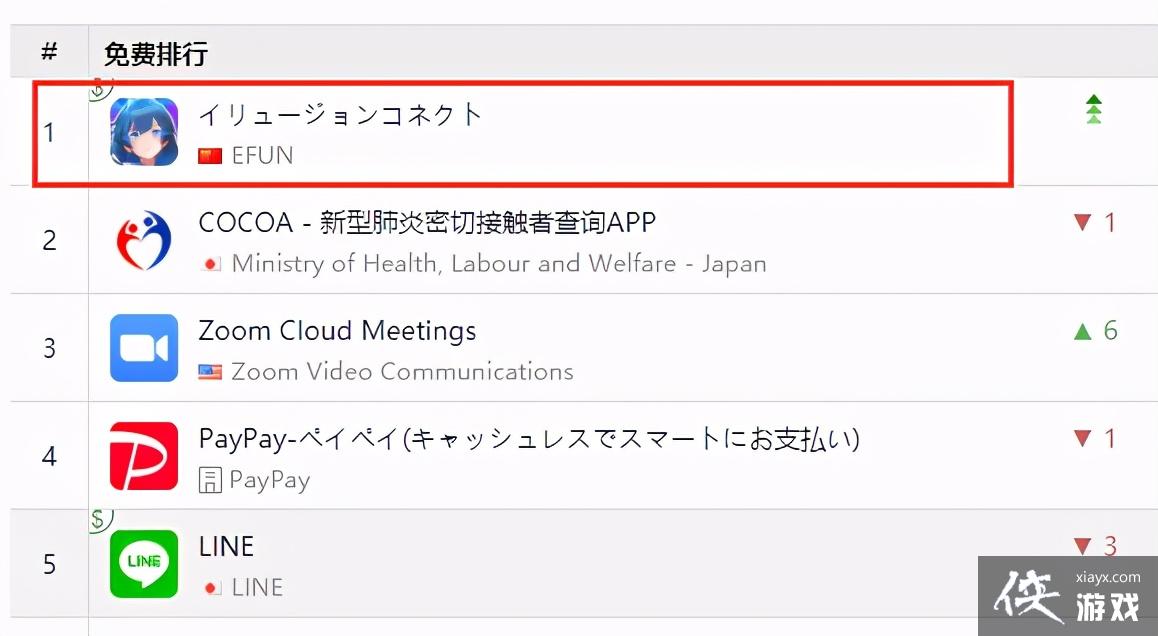Viewport: 1158px width, 636px height.
Task: Click the US flag beside Zoom Video Communications
Action: [x=210, y=372]
